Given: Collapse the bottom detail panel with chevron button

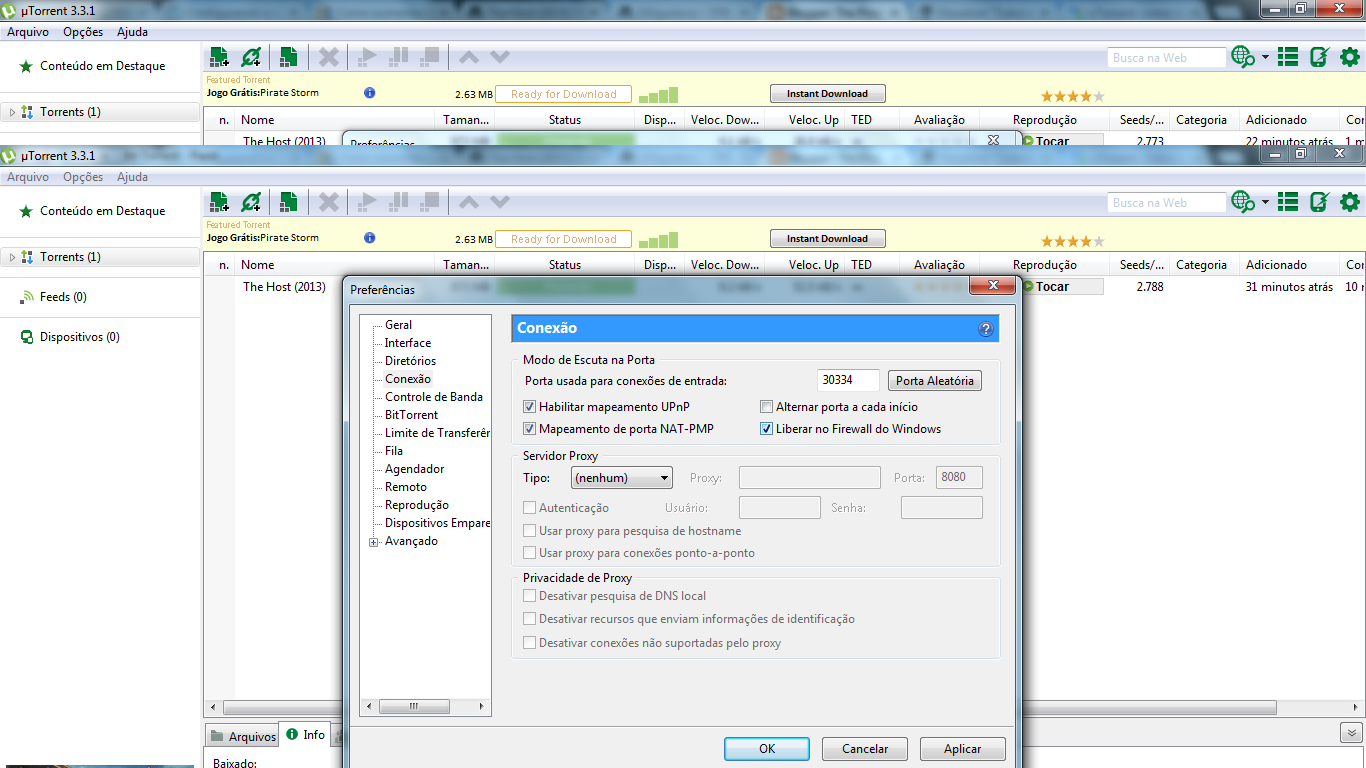Looking at the screenshot, I should [x=1350, y=733].
